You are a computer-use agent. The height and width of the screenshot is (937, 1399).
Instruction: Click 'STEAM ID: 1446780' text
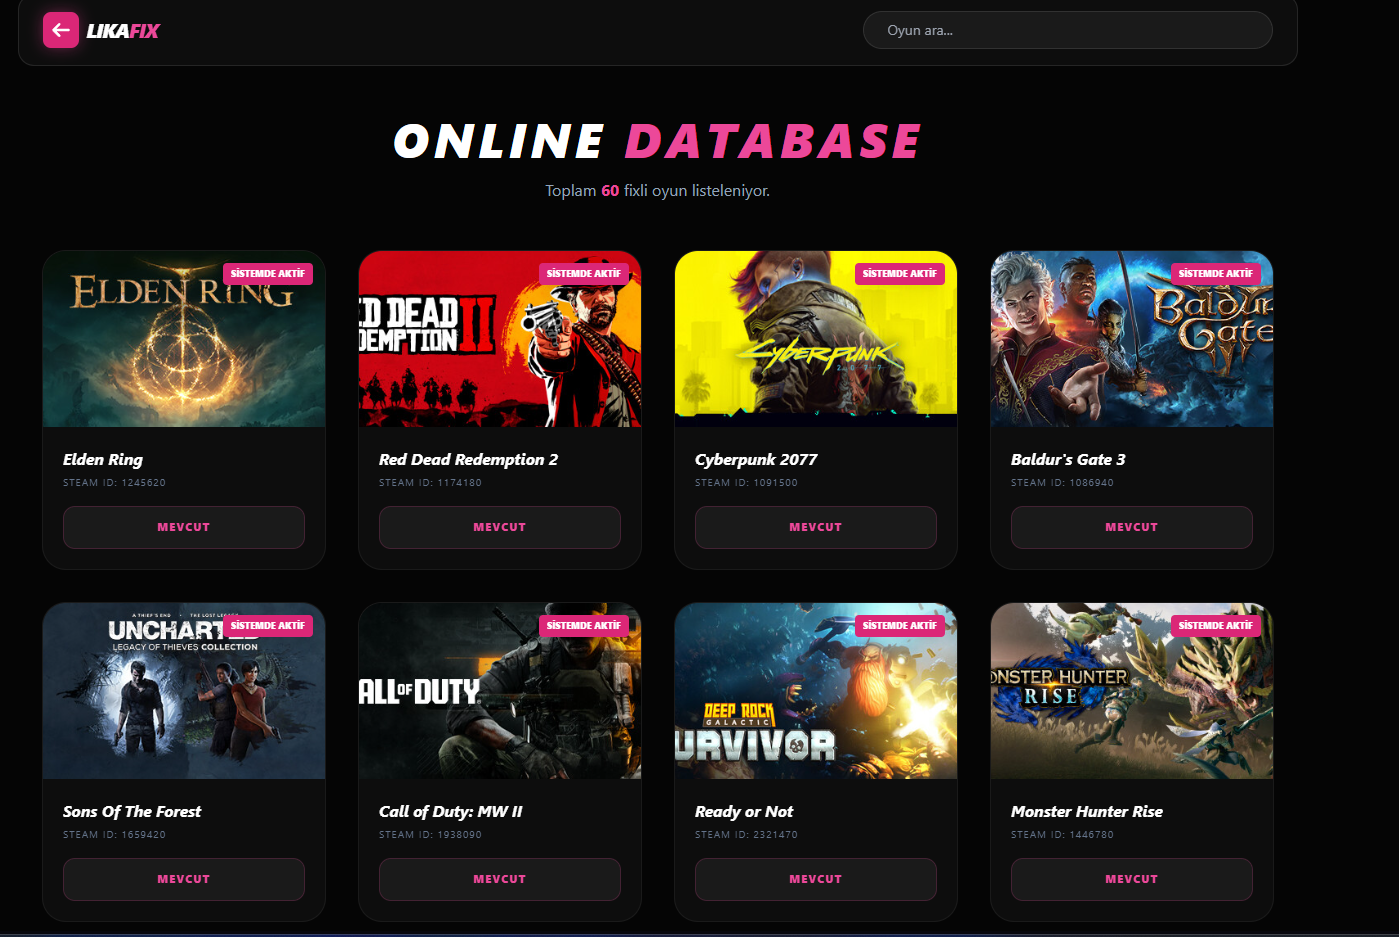coord(1062,835)
